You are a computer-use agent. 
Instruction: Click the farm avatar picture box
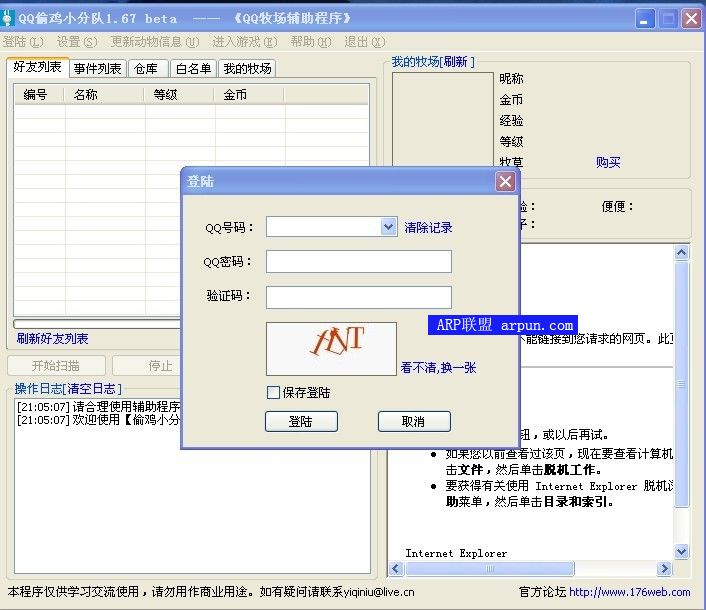(443, 119)
